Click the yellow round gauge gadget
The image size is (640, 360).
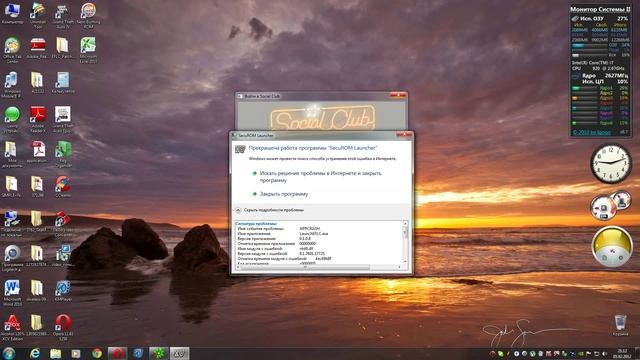tap(611, 246)
